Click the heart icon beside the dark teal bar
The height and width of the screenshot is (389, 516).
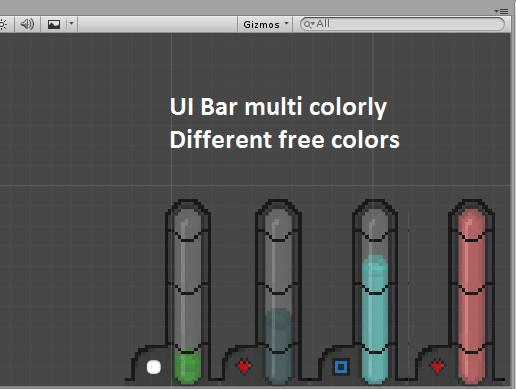(244, 366)
